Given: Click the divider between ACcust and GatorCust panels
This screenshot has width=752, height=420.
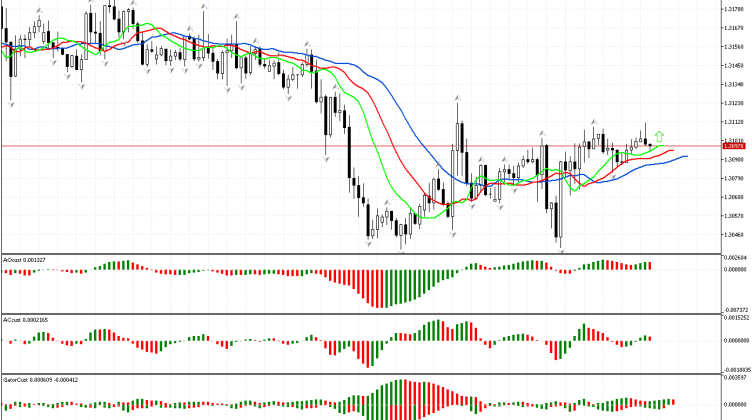Looking at the screenshot, I should pyautogui.click(x=360, y=374).
